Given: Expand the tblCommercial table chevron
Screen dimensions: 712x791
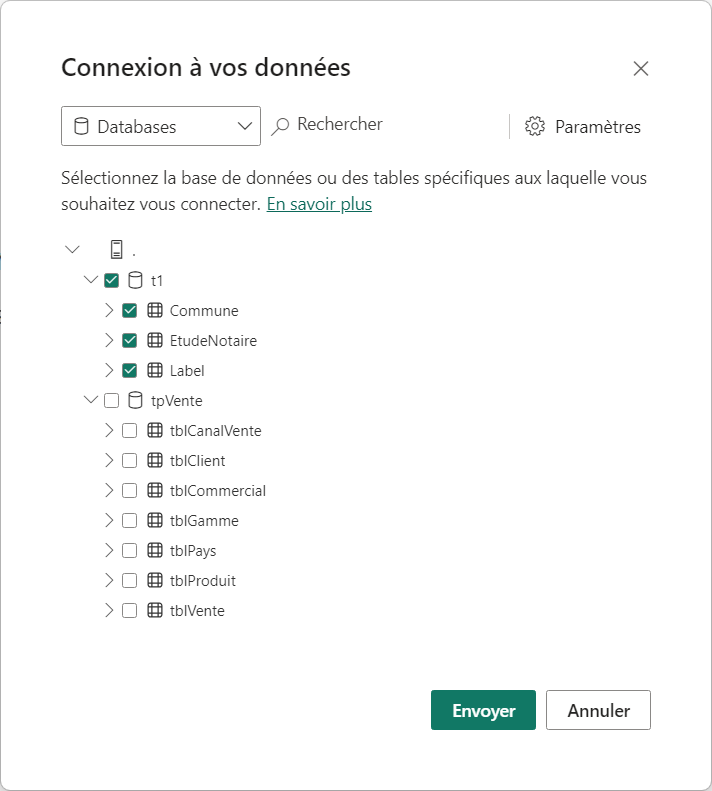Looking at the screenshot, I should (x=109, y=490).
